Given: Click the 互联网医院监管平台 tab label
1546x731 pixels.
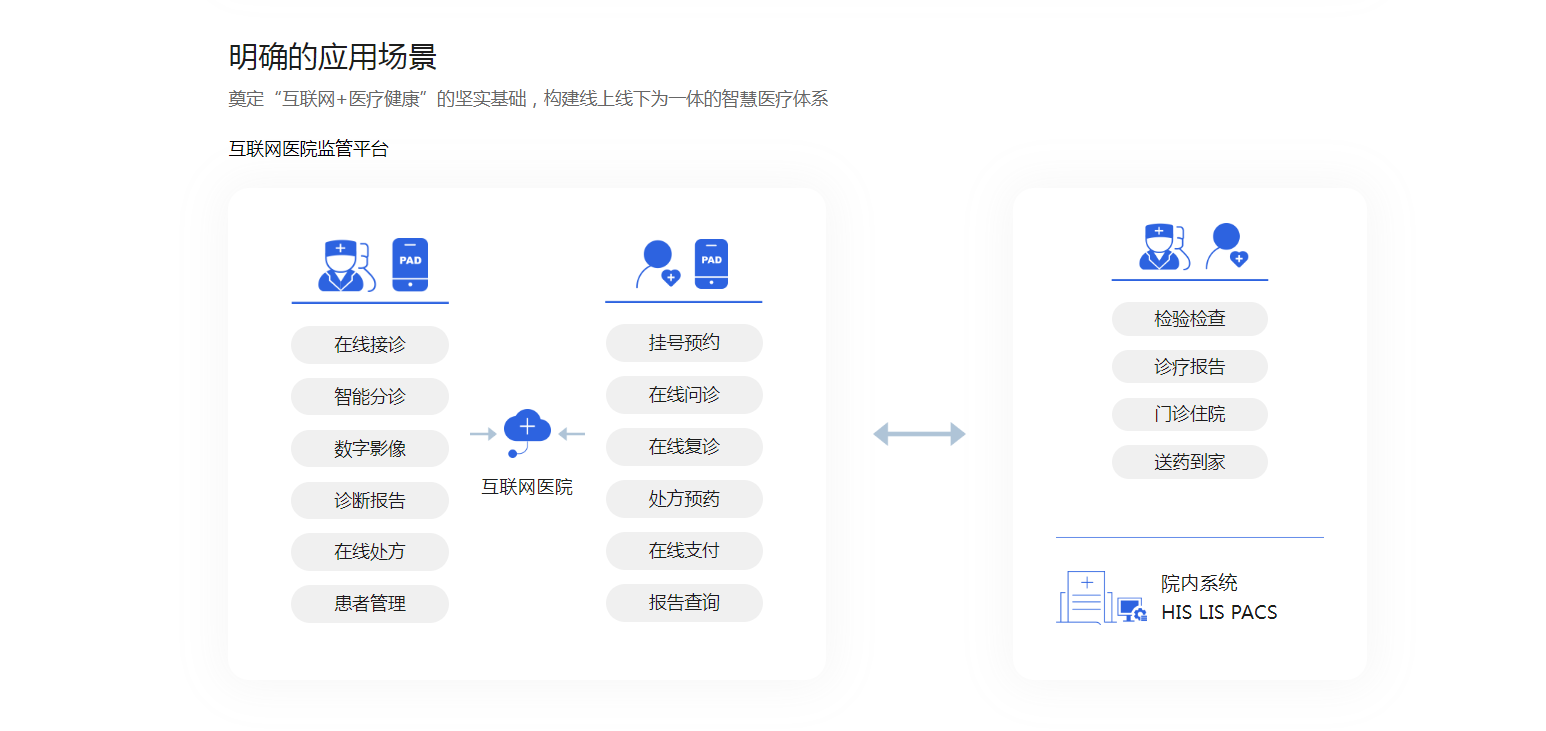Looking at the screenshot, I should pyautogui.click(x=308, y=149).
